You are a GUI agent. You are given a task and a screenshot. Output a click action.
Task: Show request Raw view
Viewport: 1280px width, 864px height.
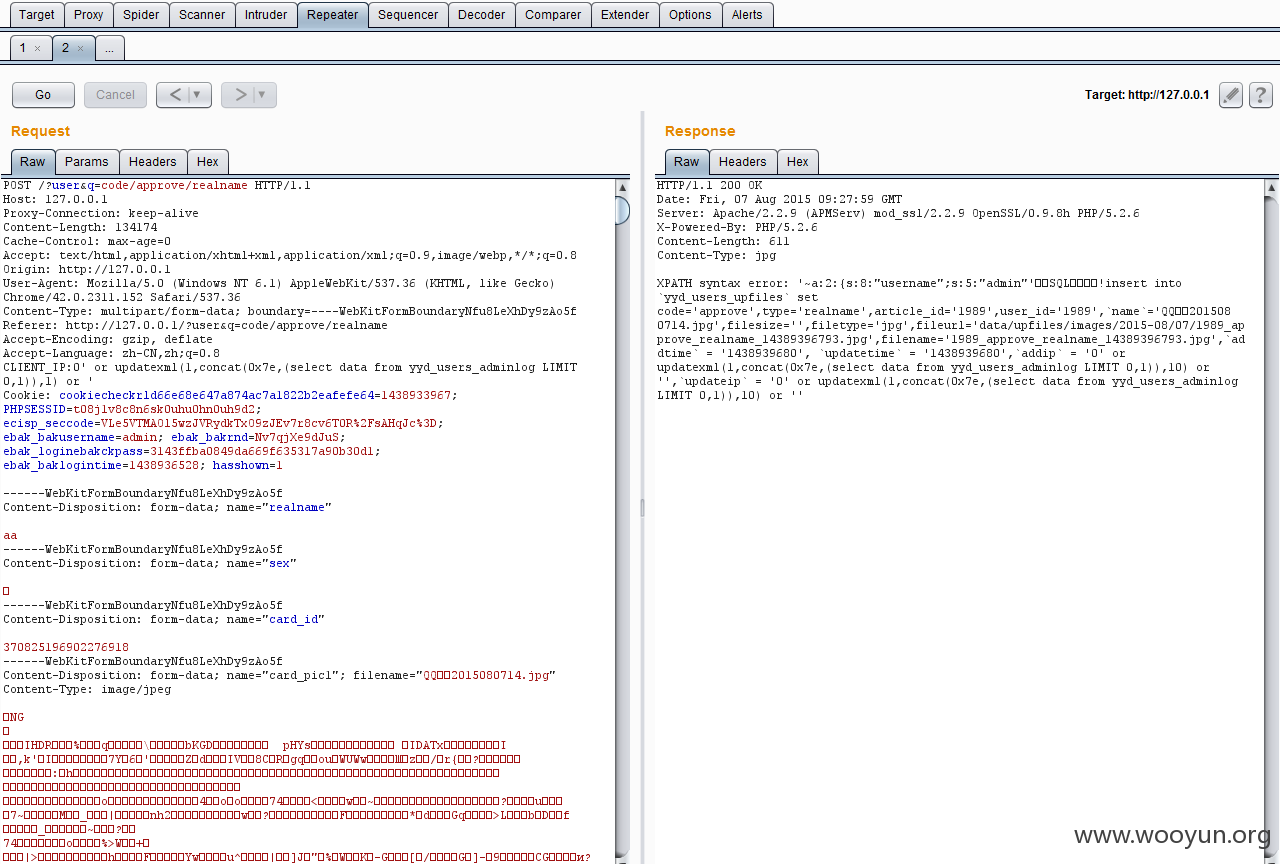33,162
